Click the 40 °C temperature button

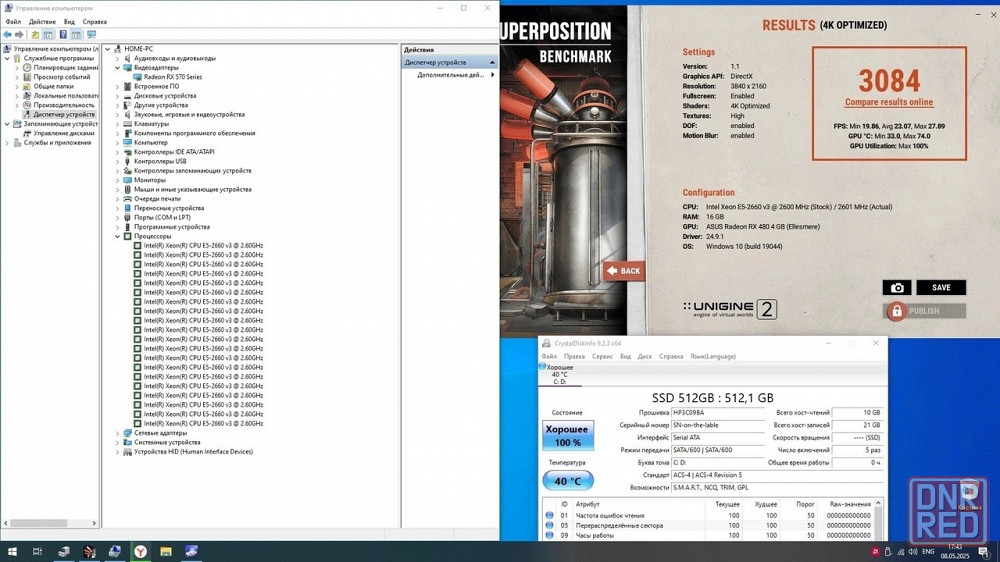(568, 480)
